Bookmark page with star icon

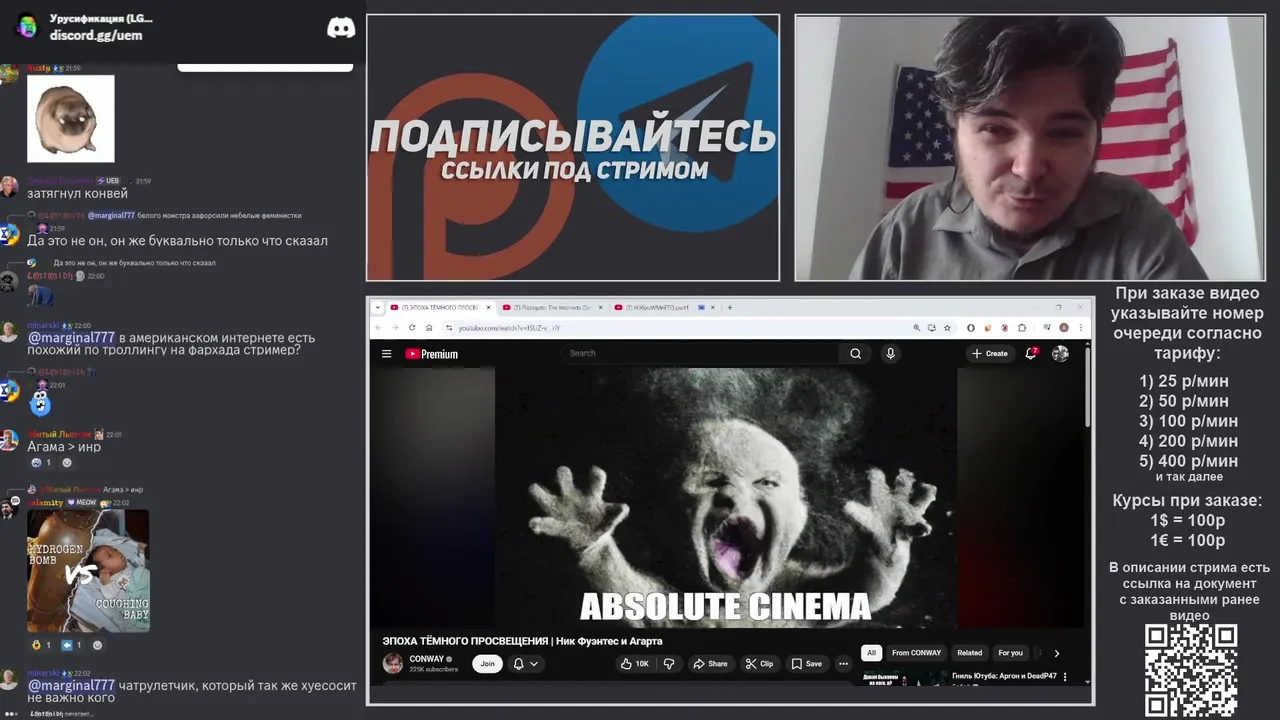click(947, 327)
